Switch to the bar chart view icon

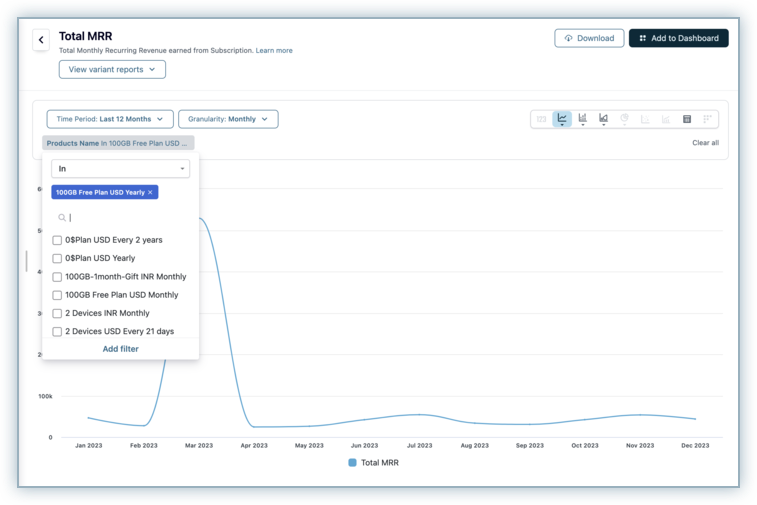[x=583, y=119]
